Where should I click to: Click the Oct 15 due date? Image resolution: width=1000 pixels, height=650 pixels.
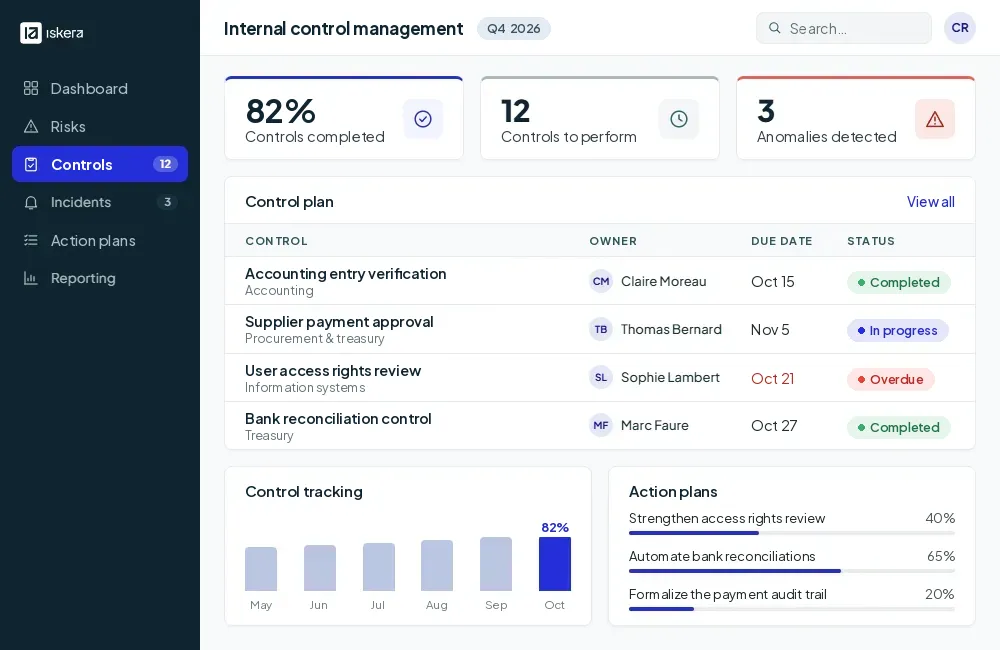772,281
